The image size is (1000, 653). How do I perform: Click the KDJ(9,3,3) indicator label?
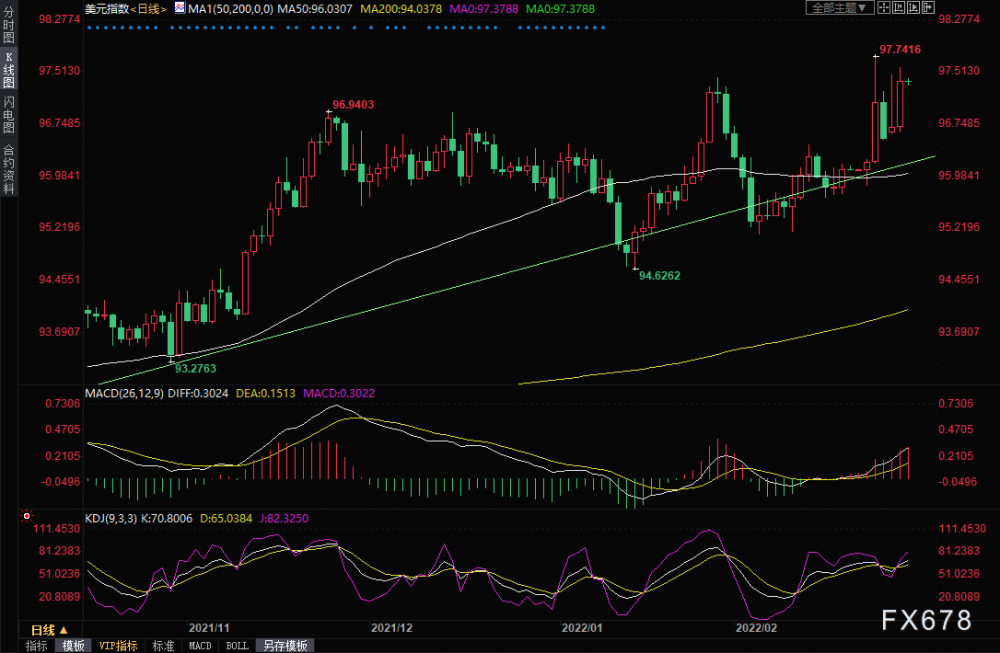[110, 518]
